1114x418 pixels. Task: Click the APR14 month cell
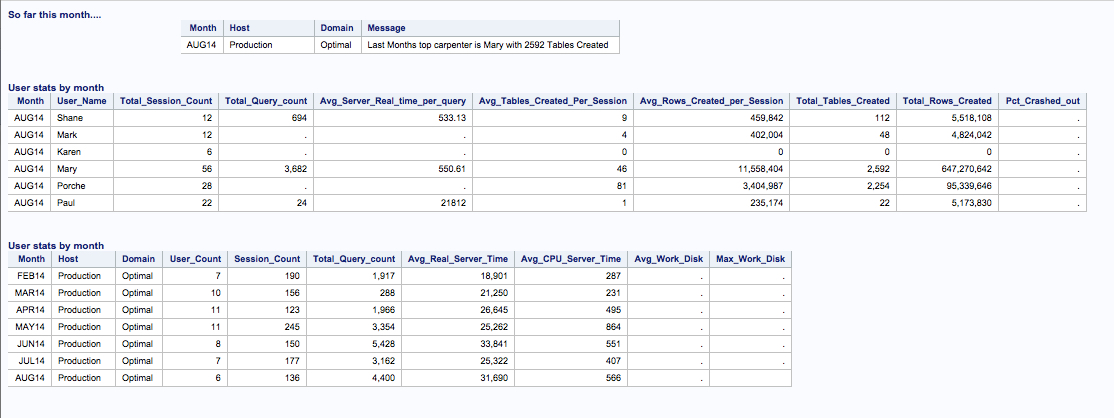point(31,310)
